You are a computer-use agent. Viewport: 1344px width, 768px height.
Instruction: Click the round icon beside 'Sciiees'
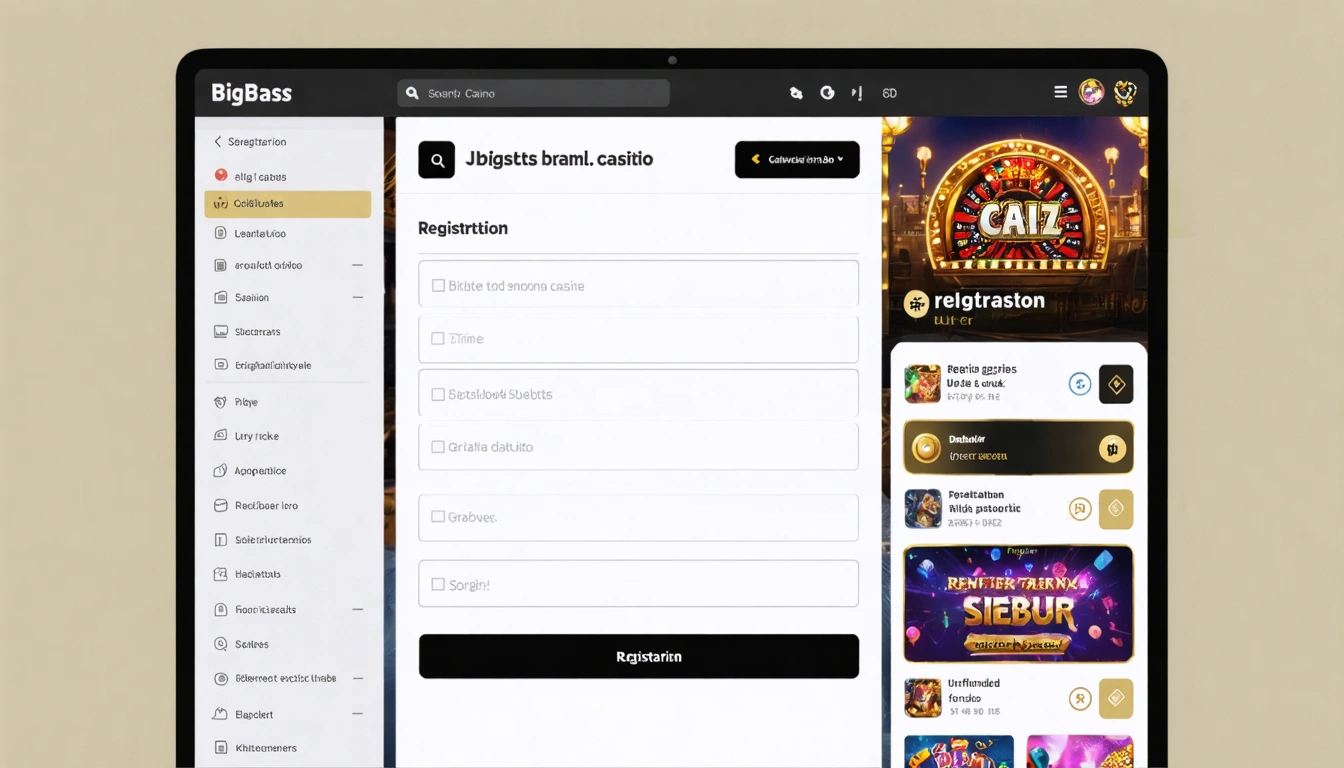point(221,644)
